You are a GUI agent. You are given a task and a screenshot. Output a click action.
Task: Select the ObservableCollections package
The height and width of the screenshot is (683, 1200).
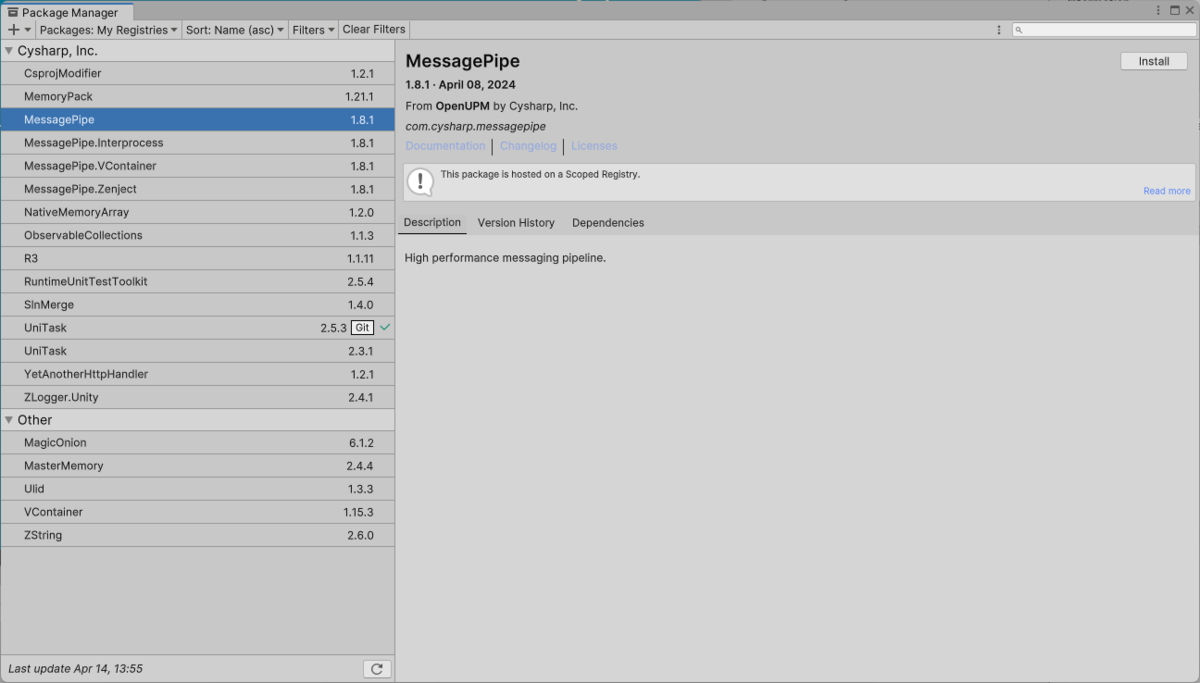(197, 235)
